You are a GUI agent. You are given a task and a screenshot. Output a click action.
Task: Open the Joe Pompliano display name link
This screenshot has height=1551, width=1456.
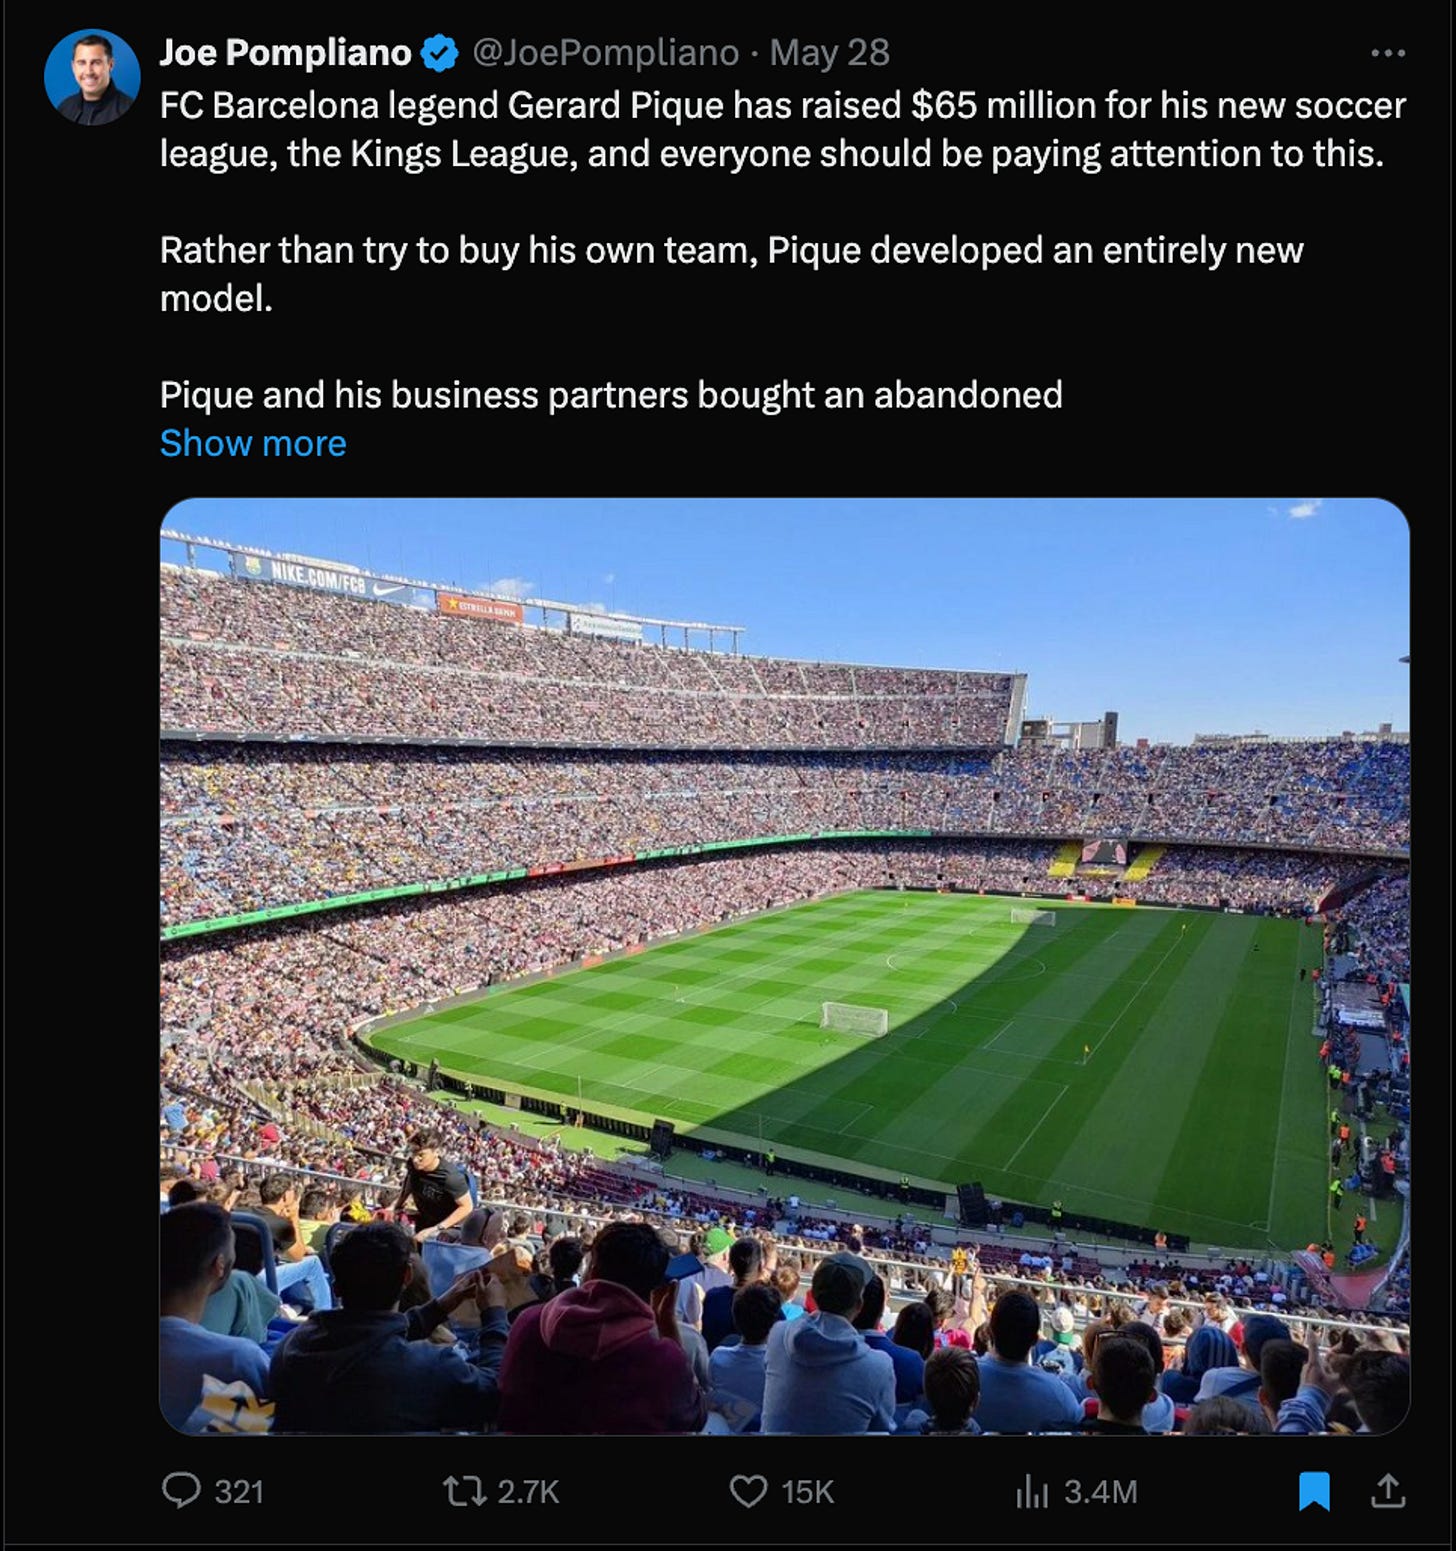[285, 53]
